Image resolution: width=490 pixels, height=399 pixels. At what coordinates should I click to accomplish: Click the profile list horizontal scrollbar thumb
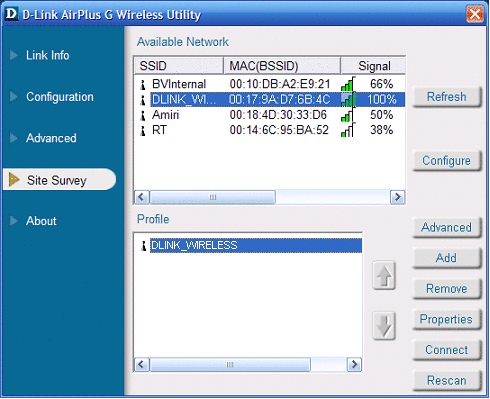[230, 364]
